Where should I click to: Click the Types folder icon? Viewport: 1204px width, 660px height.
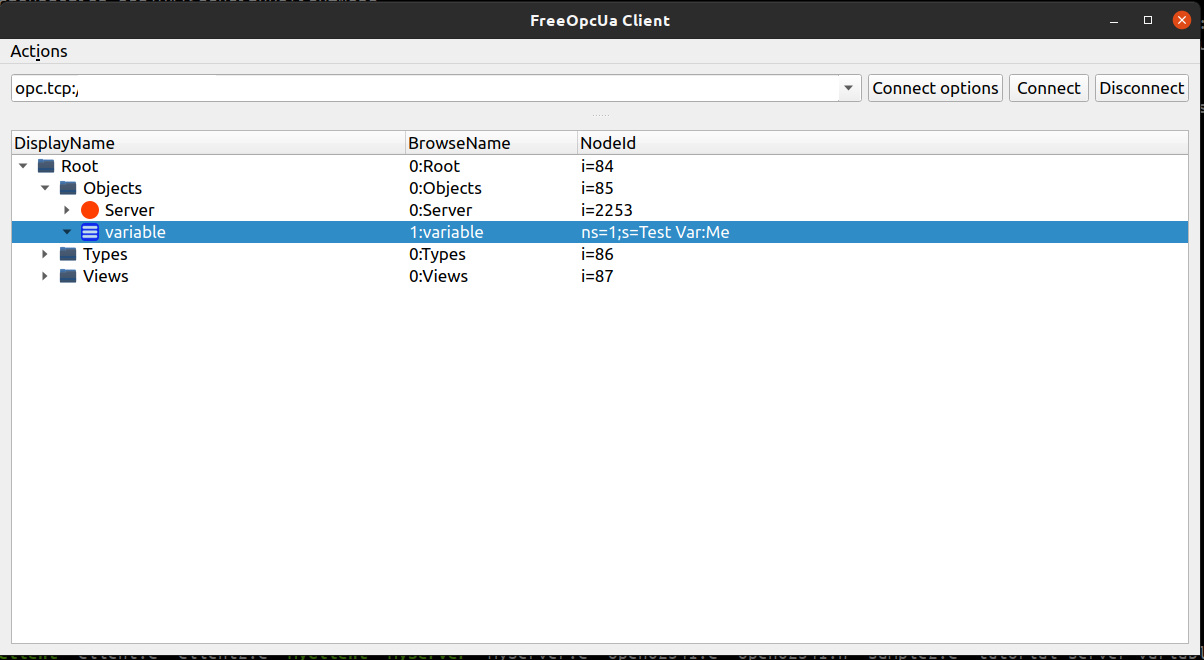coord(68,254)
